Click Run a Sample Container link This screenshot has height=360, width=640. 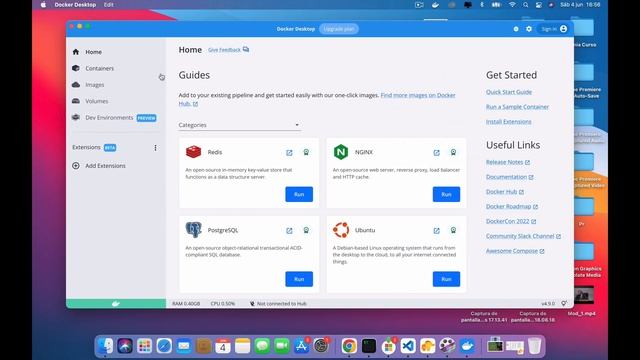point(517,107)
